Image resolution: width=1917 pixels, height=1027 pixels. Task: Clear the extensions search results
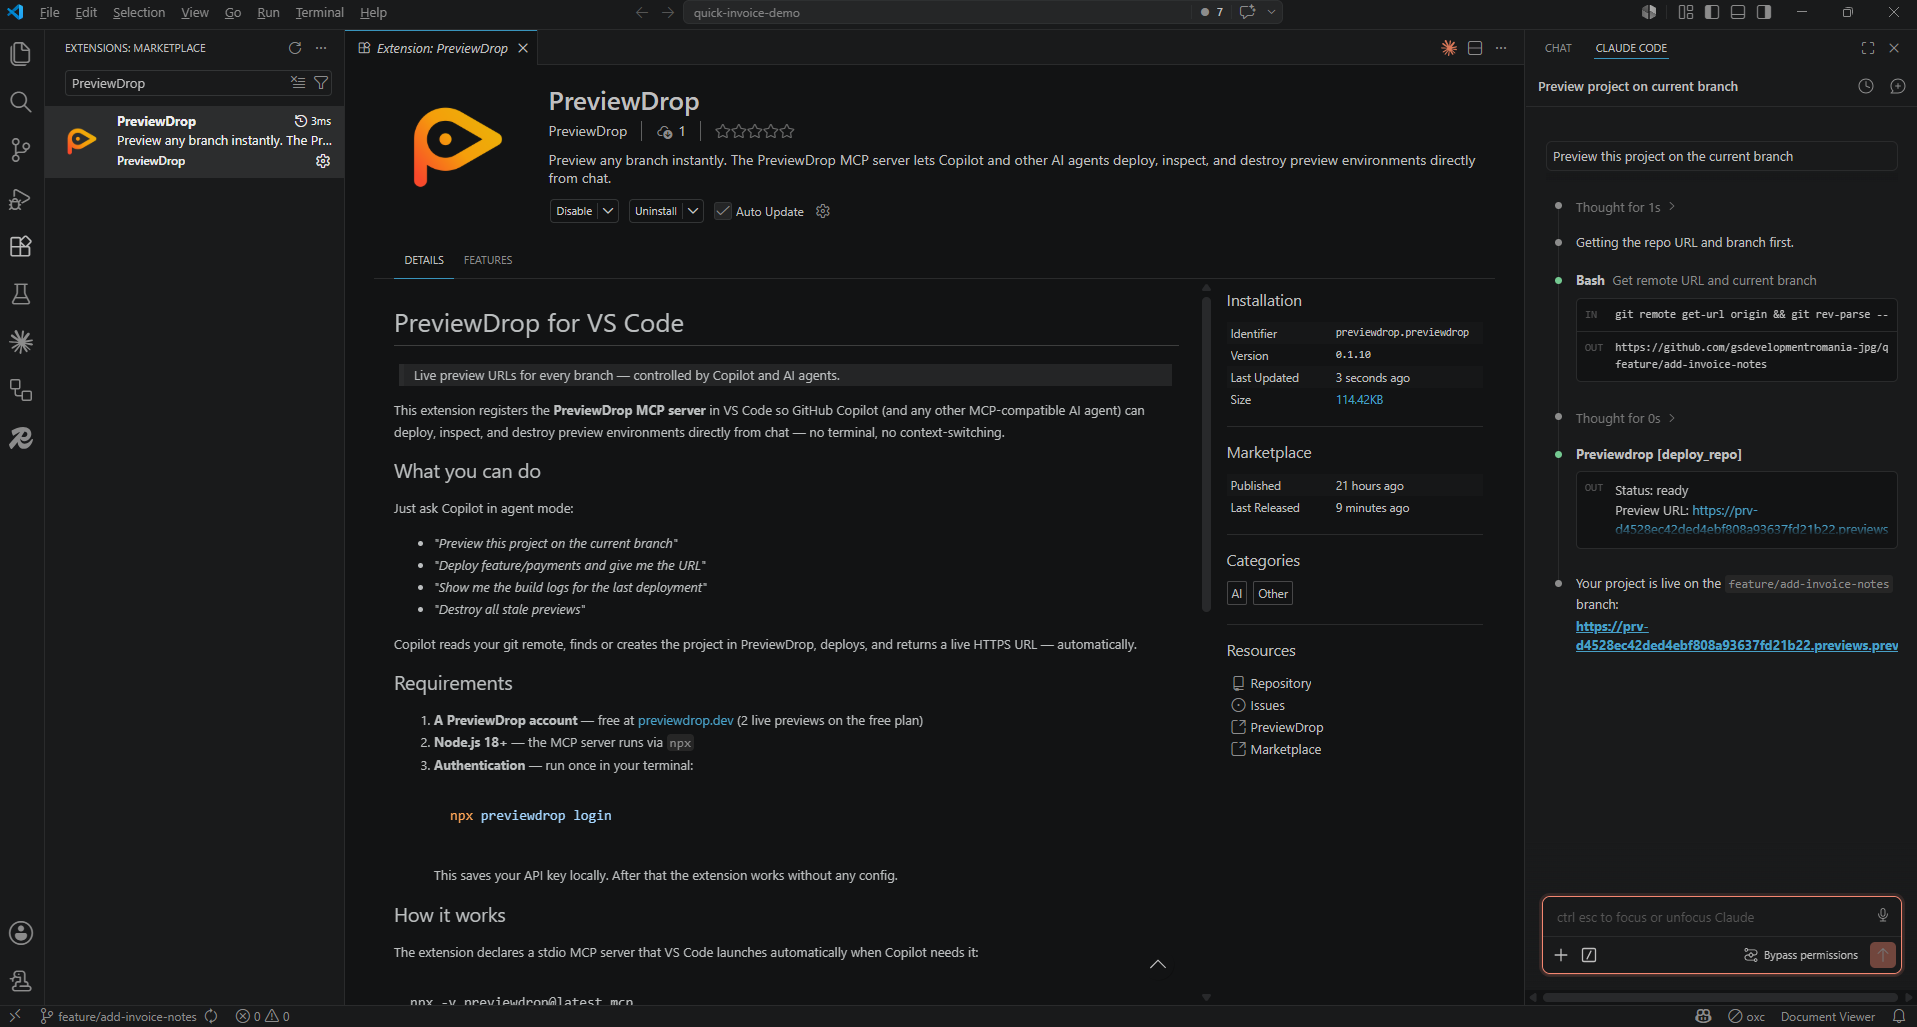click(x=298, y=83)
